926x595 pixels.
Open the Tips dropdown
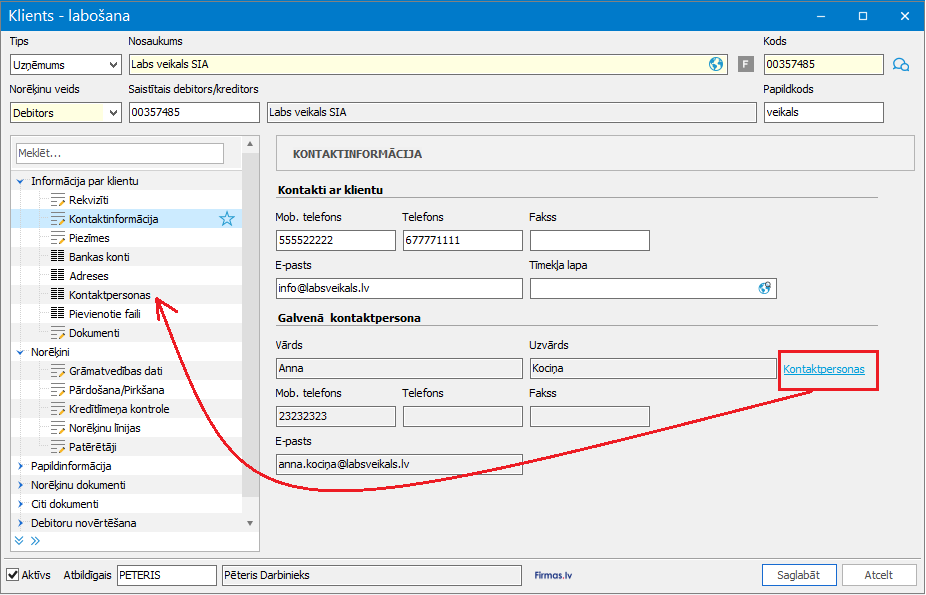112,65
